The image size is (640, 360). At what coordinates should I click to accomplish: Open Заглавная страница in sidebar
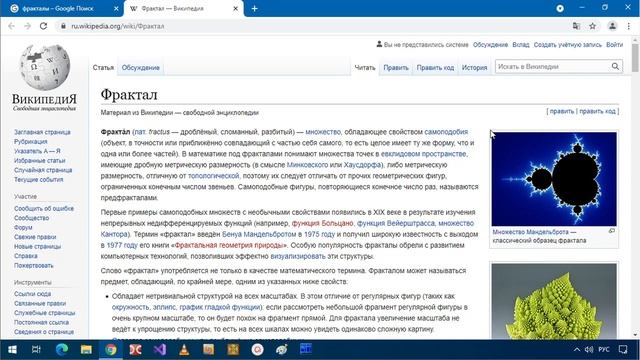42,132
